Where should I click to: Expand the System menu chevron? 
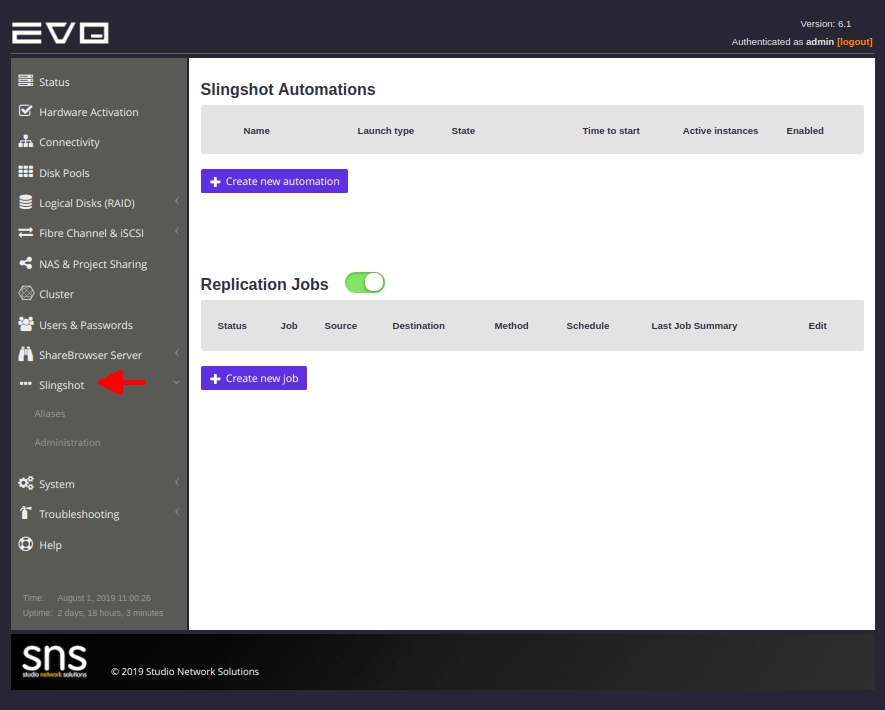click(x=177, y=482)
